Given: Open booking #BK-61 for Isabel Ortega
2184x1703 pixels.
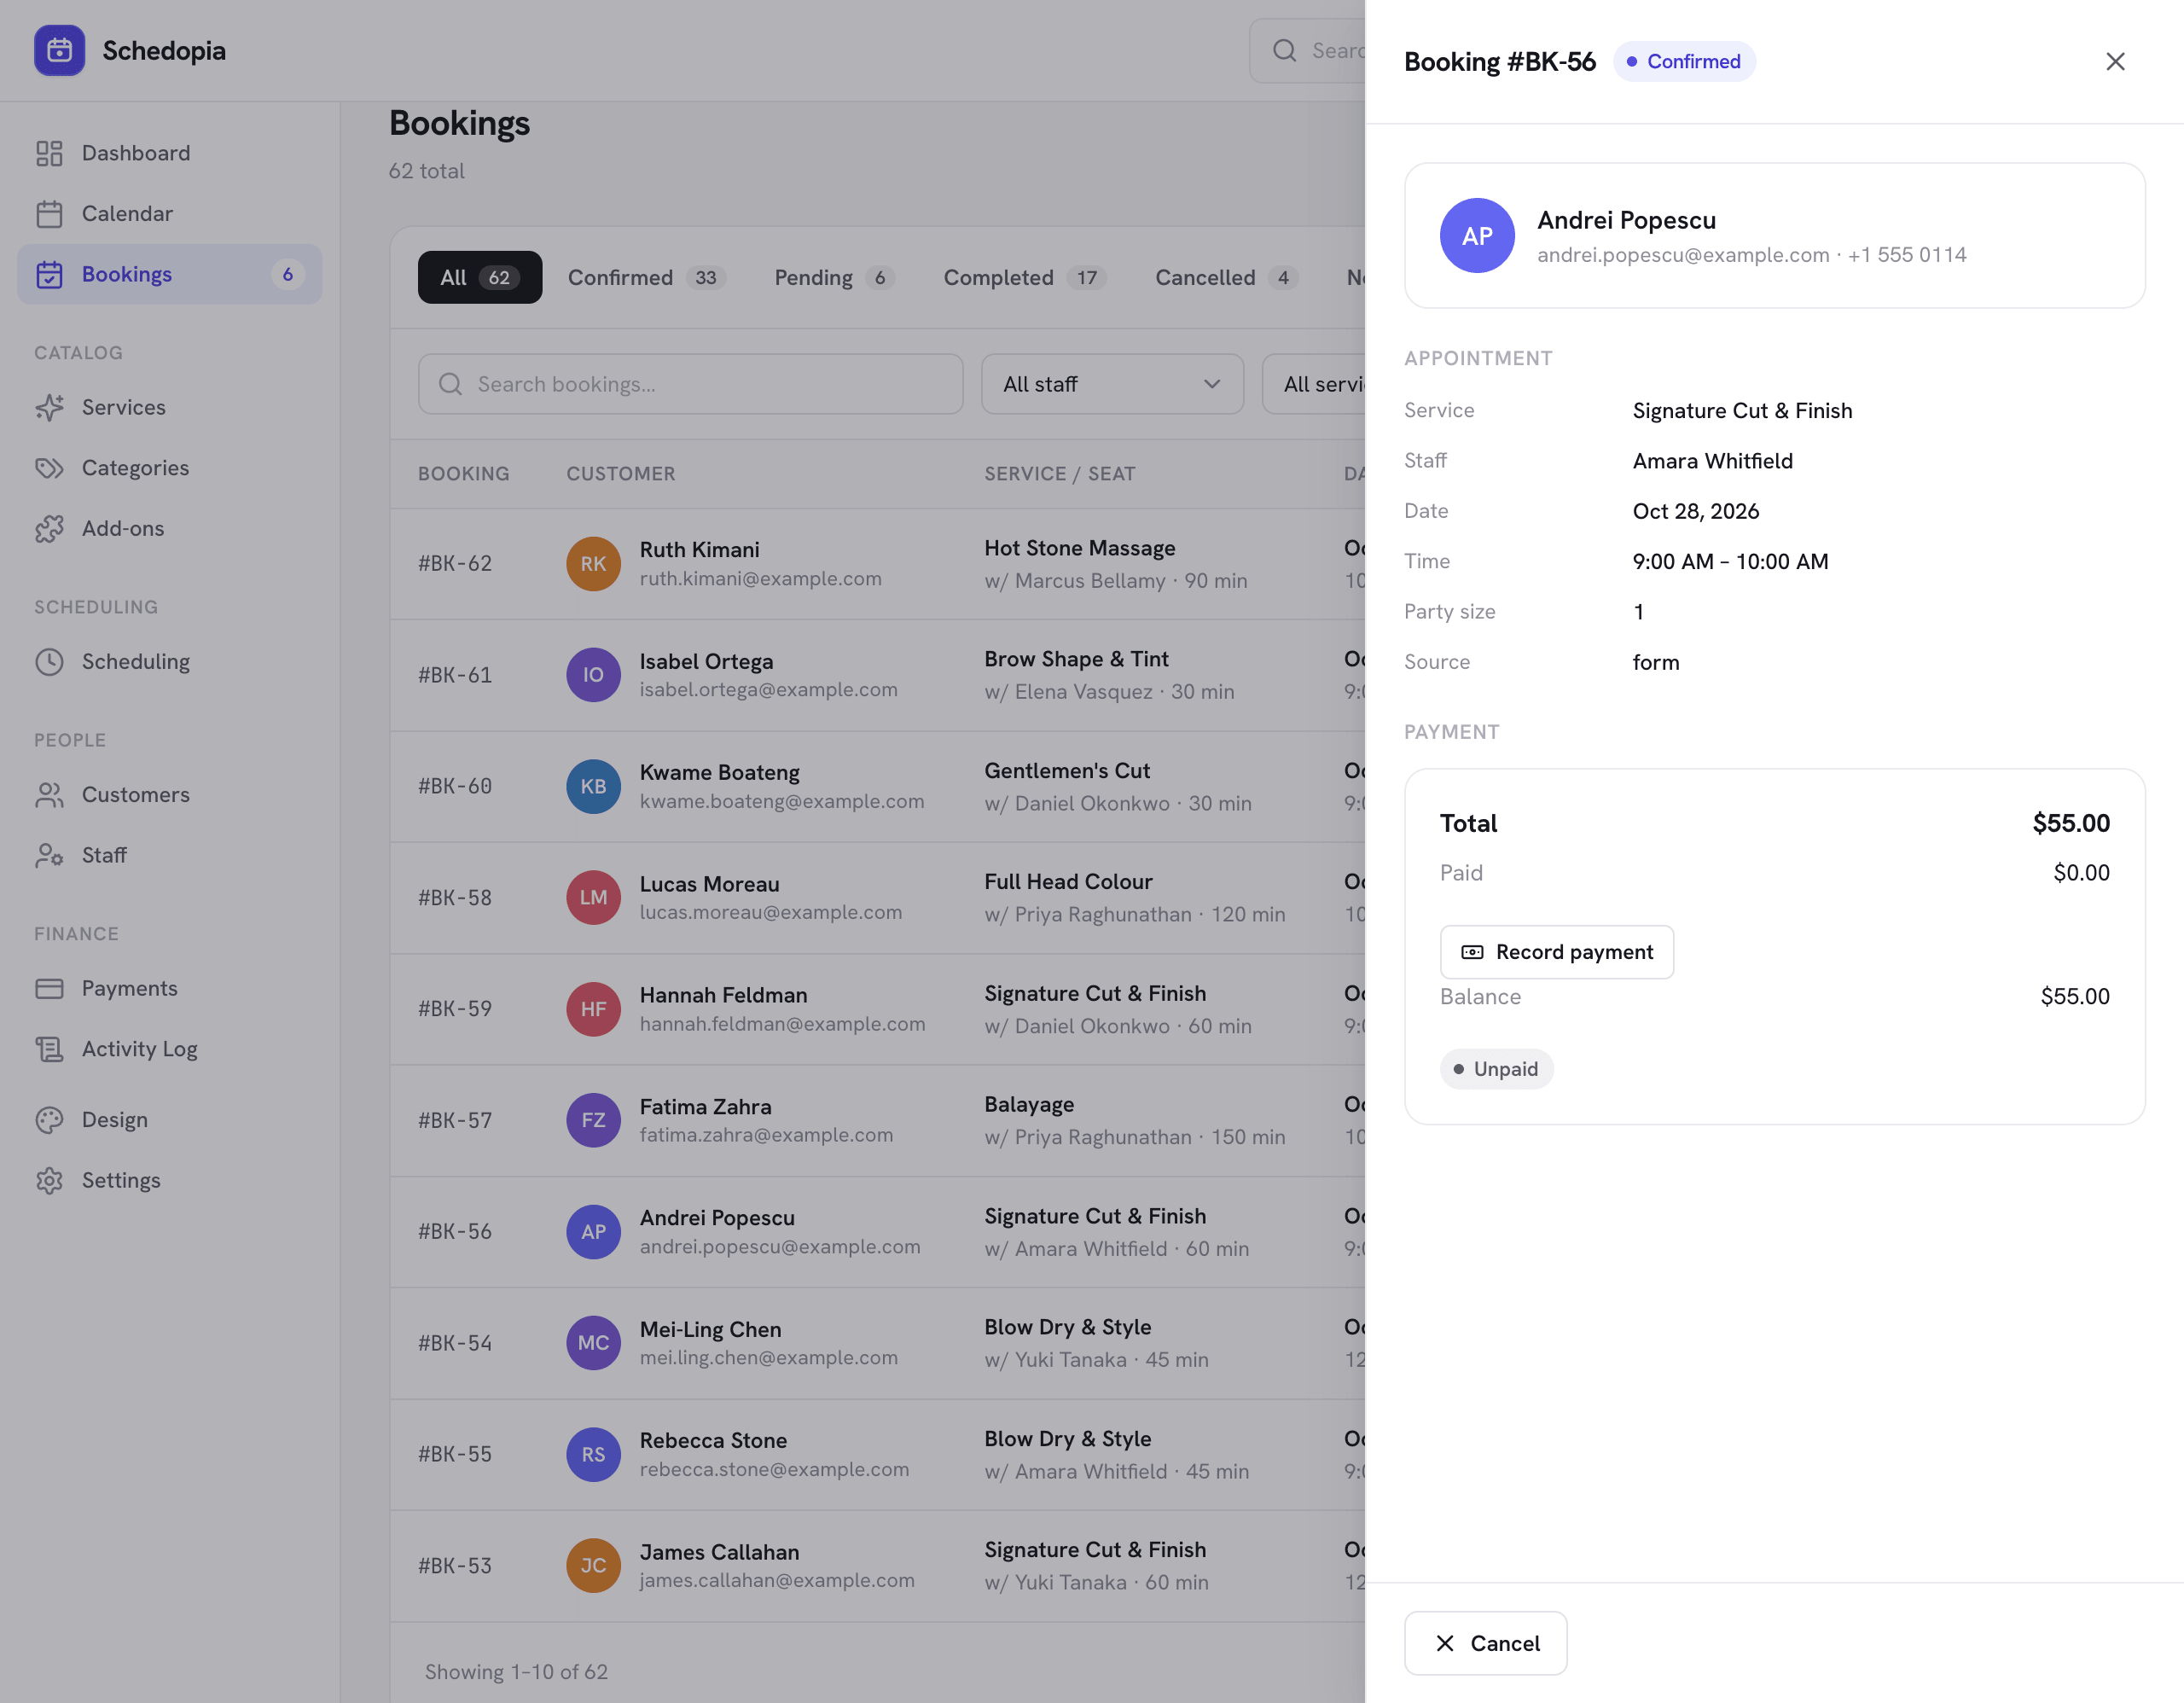Looking at the screenshot, I should (x=878, y=675).
